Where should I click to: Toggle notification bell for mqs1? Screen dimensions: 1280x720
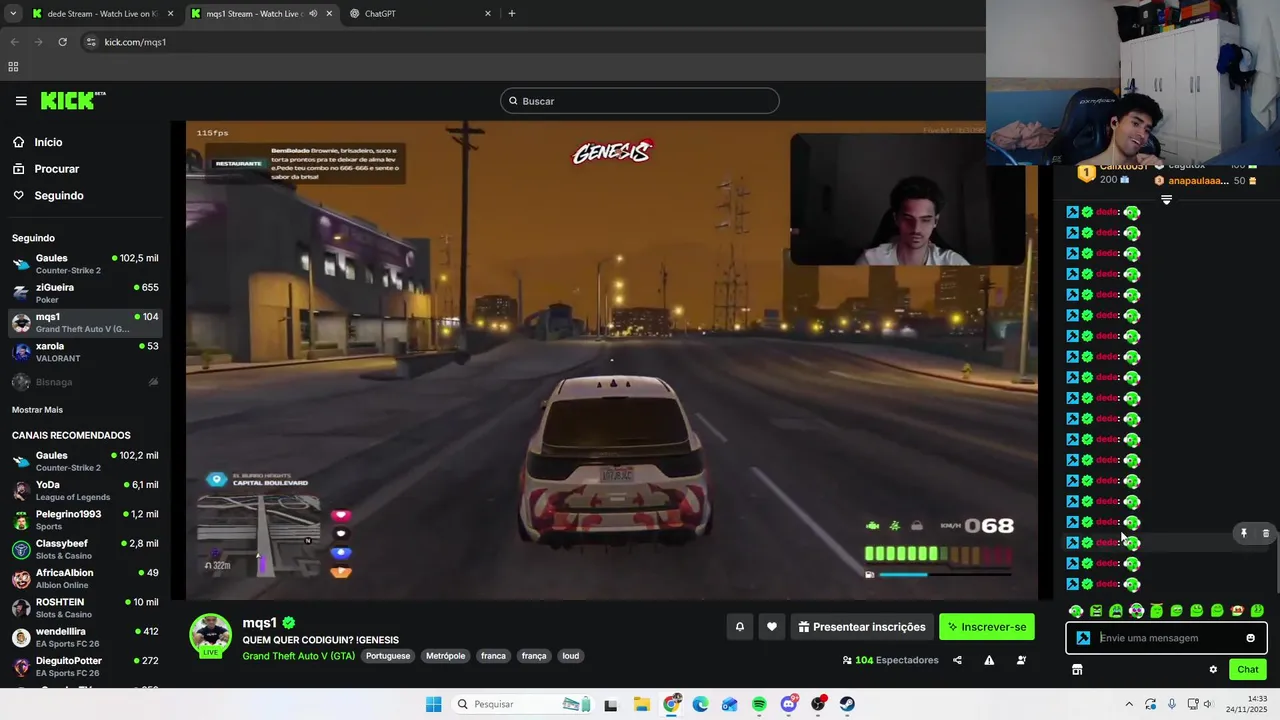(740, 627)
